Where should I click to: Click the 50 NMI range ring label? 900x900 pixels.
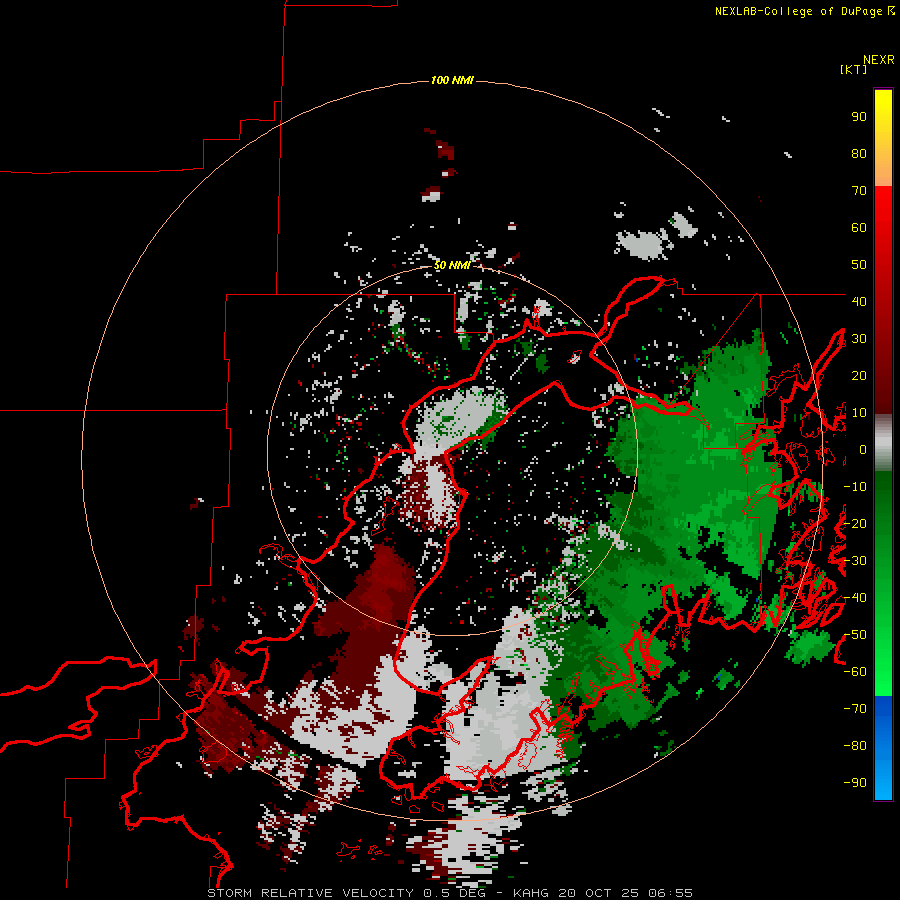pyautogui.click(x=452, y=265)
